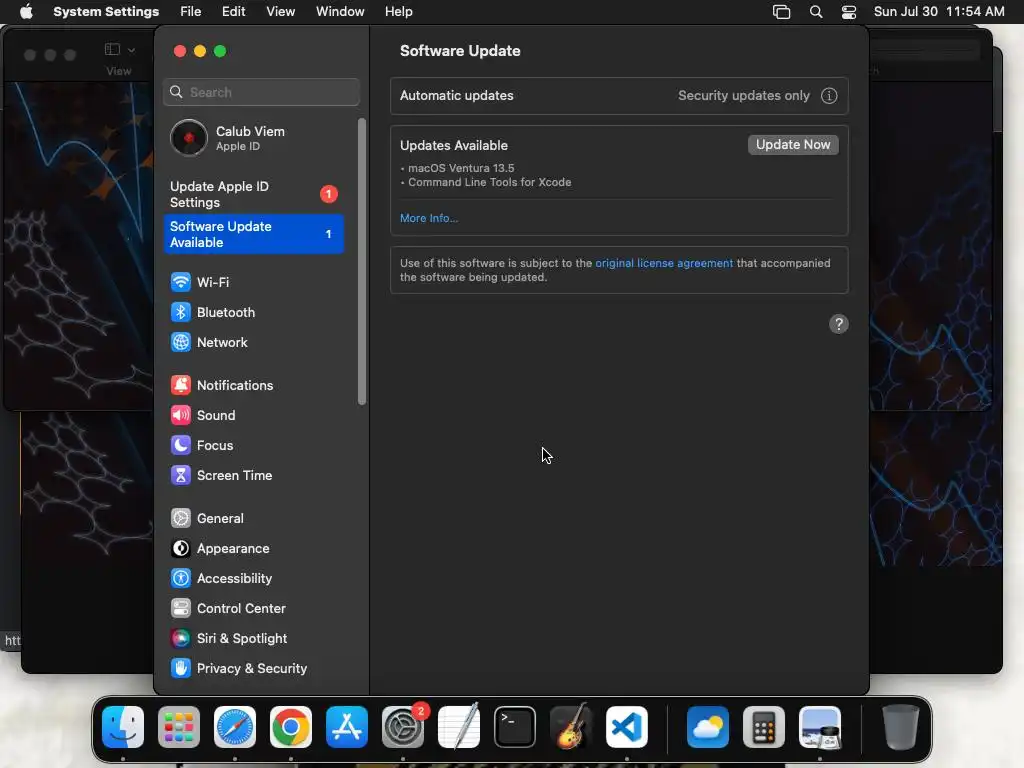The width and height of the screenshot is (1024, 768).
Task: Open the Apple menu
Action: pos(26,11)
